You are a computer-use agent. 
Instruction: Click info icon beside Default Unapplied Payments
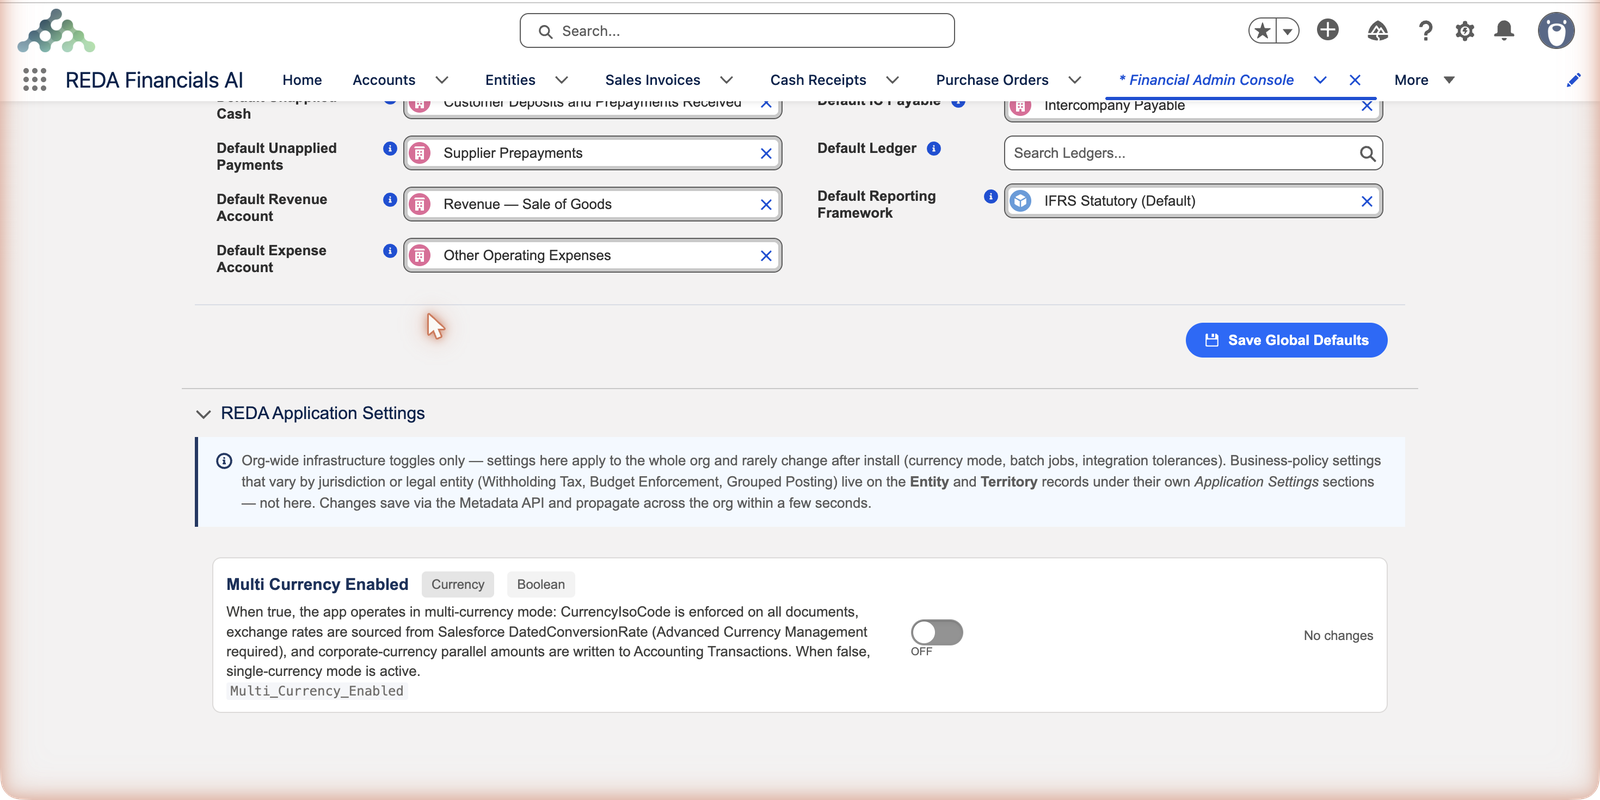(390, 148)
